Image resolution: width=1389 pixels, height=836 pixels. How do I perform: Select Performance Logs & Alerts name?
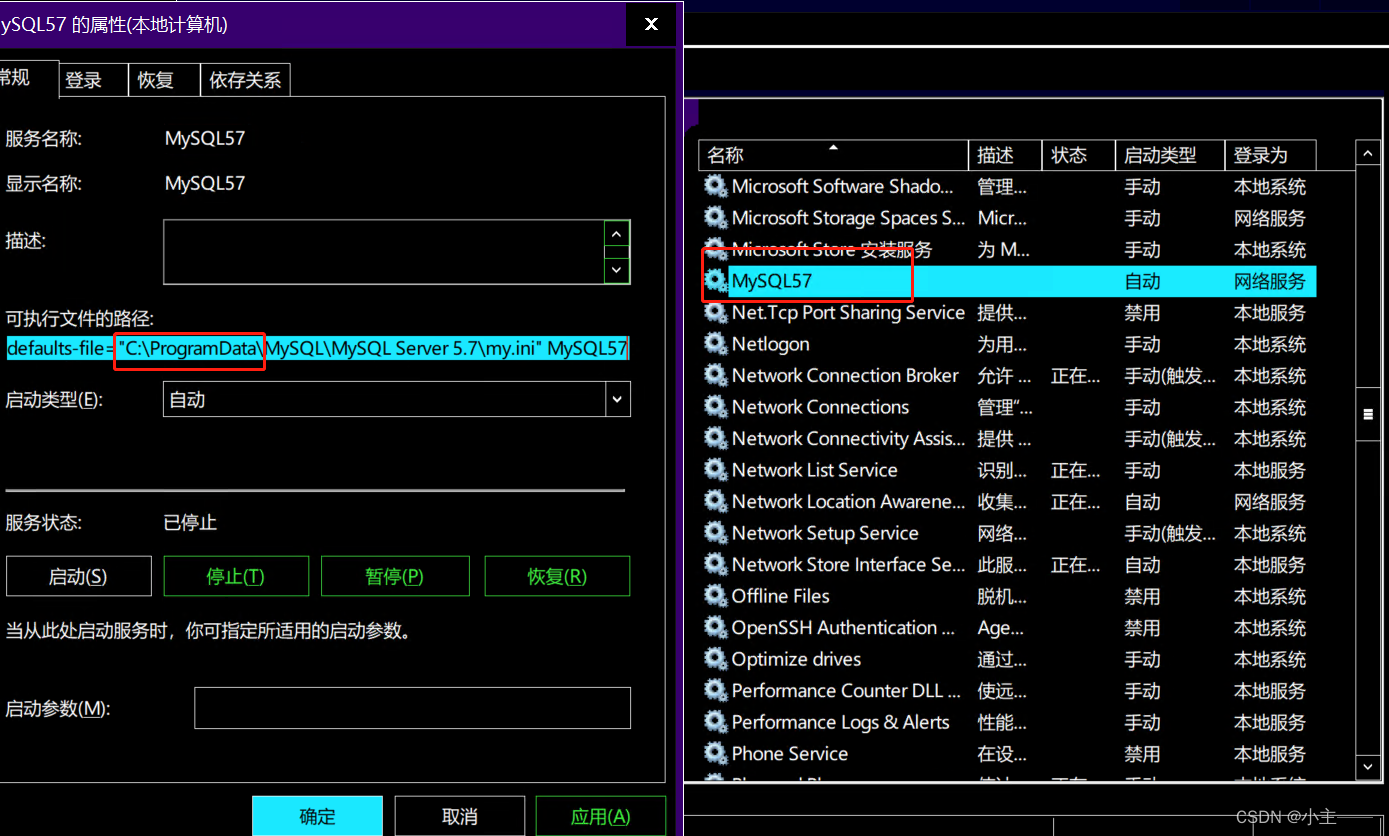tap(840, 722)
